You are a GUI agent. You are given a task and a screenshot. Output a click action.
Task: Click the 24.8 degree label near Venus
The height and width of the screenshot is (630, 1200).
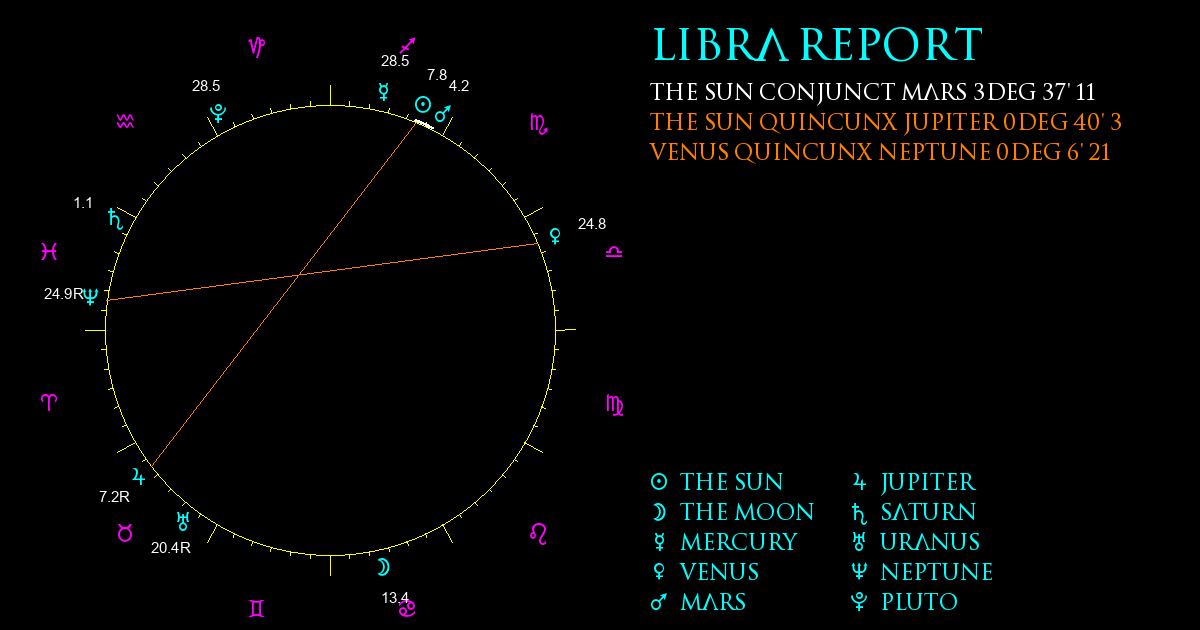click(x=592, y=223)
